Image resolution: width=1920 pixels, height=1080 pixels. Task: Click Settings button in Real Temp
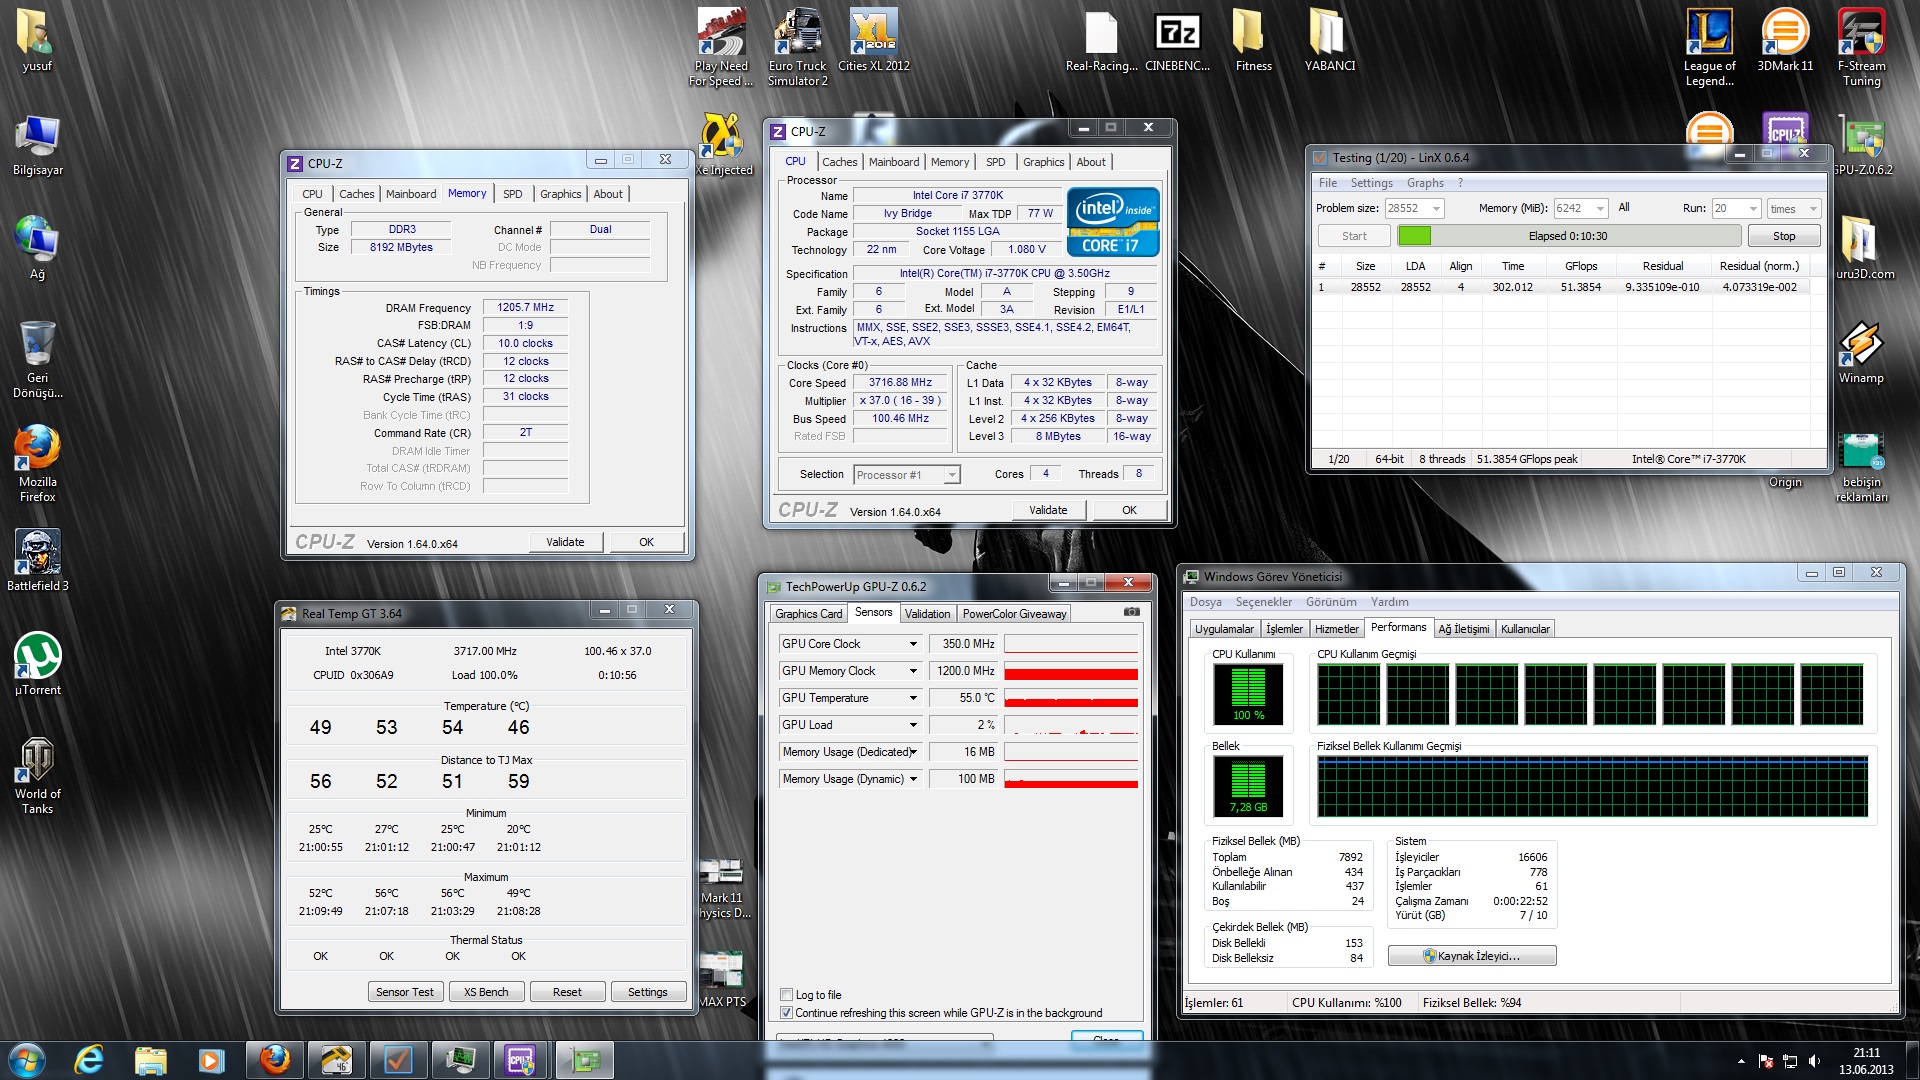[647, 992]
